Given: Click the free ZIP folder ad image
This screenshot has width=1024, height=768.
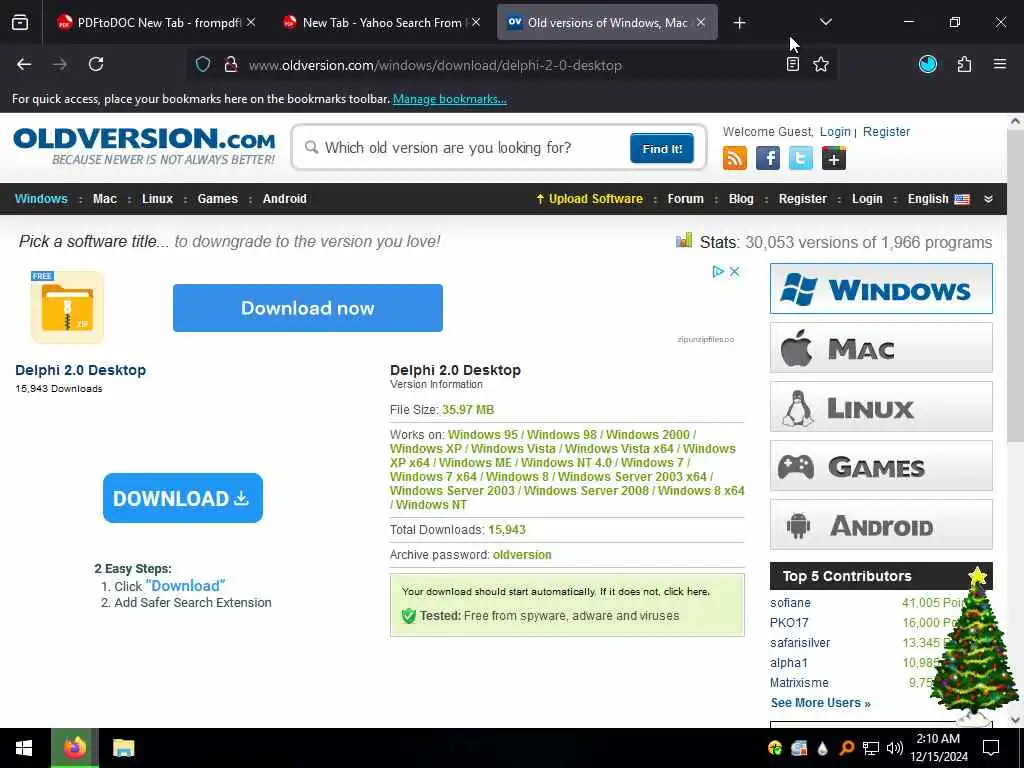Looking at the screenshot, I should pos(67,307).
